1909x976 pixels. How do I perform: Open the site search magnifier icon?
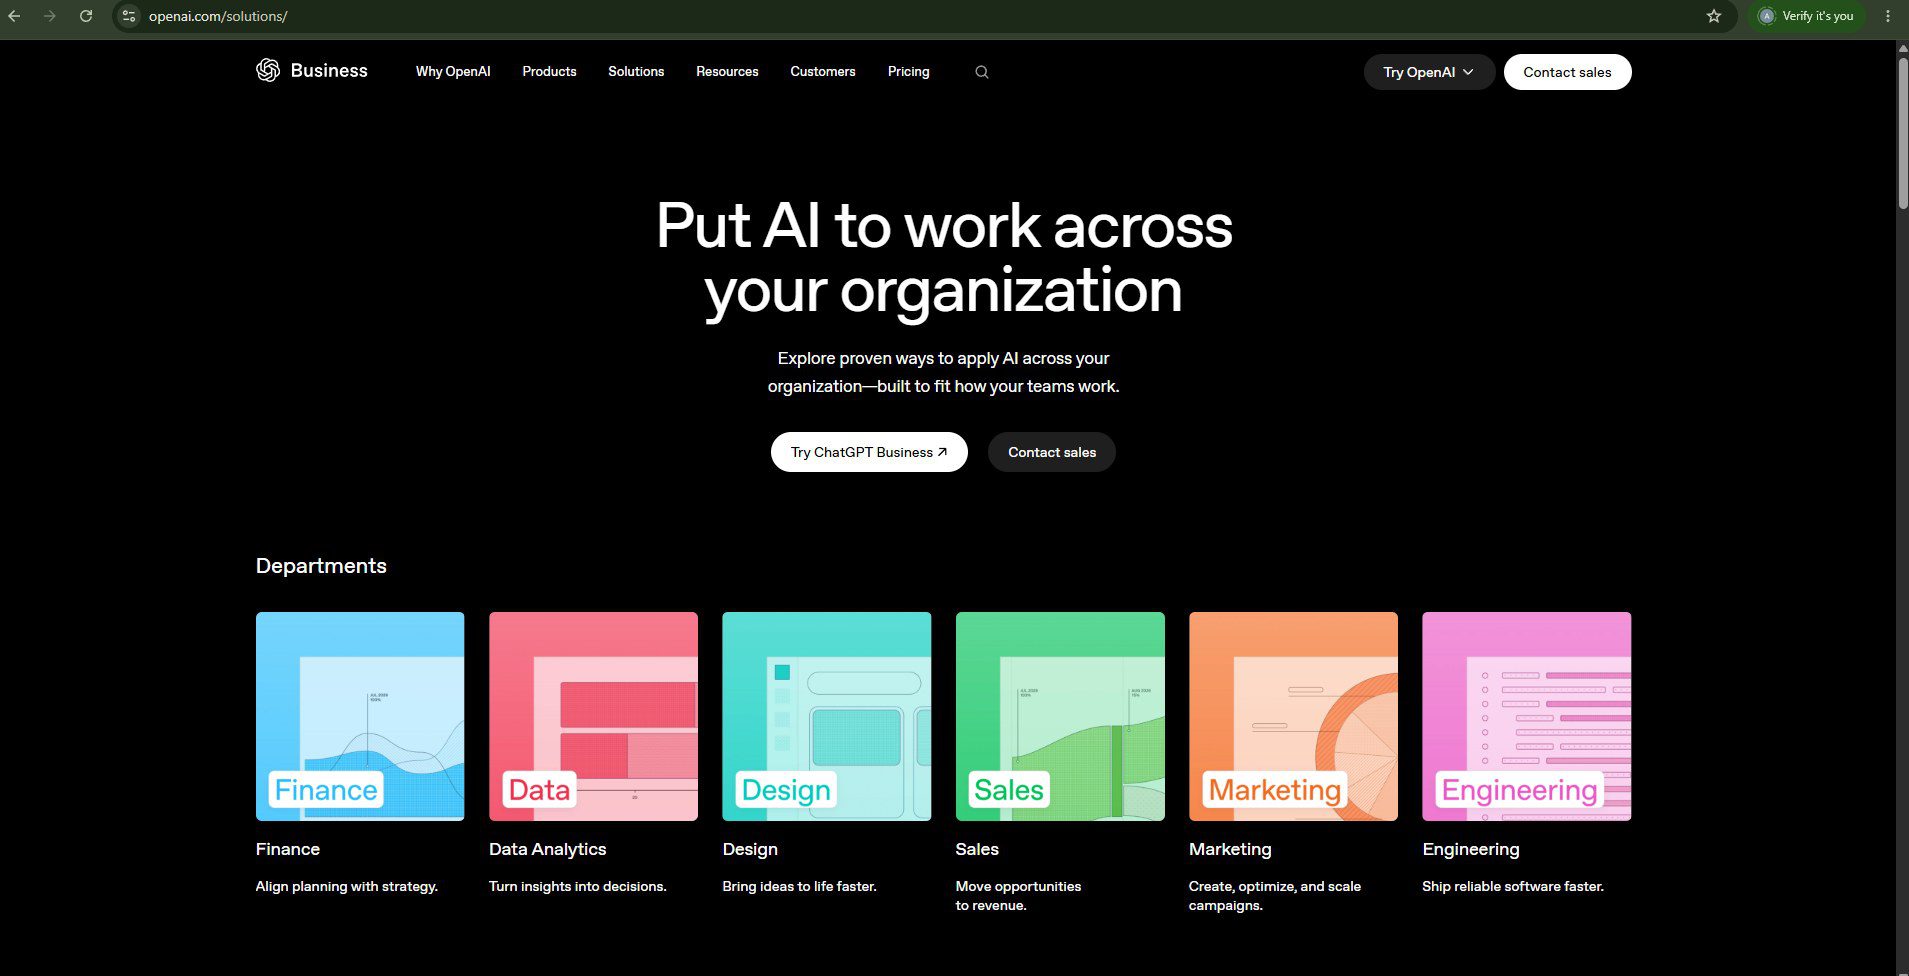point(982,72)
